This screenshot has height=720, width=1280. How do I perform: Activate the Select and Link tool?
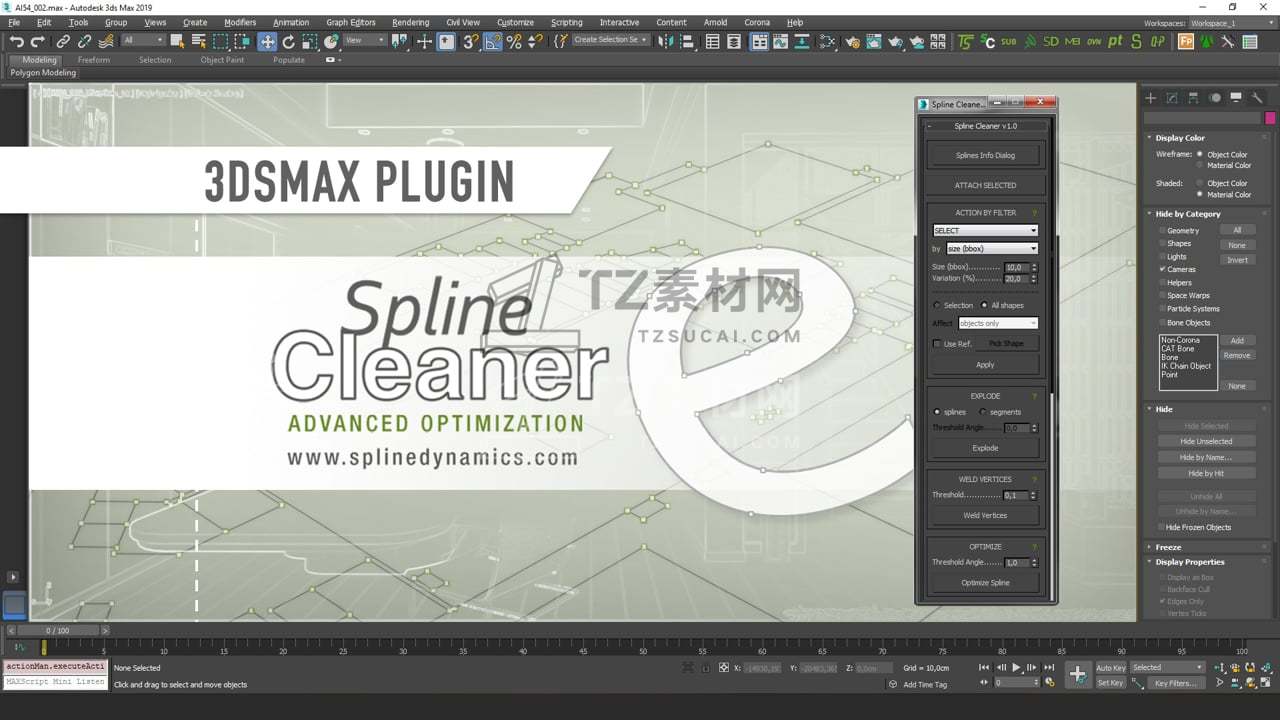tap(63, 41)
